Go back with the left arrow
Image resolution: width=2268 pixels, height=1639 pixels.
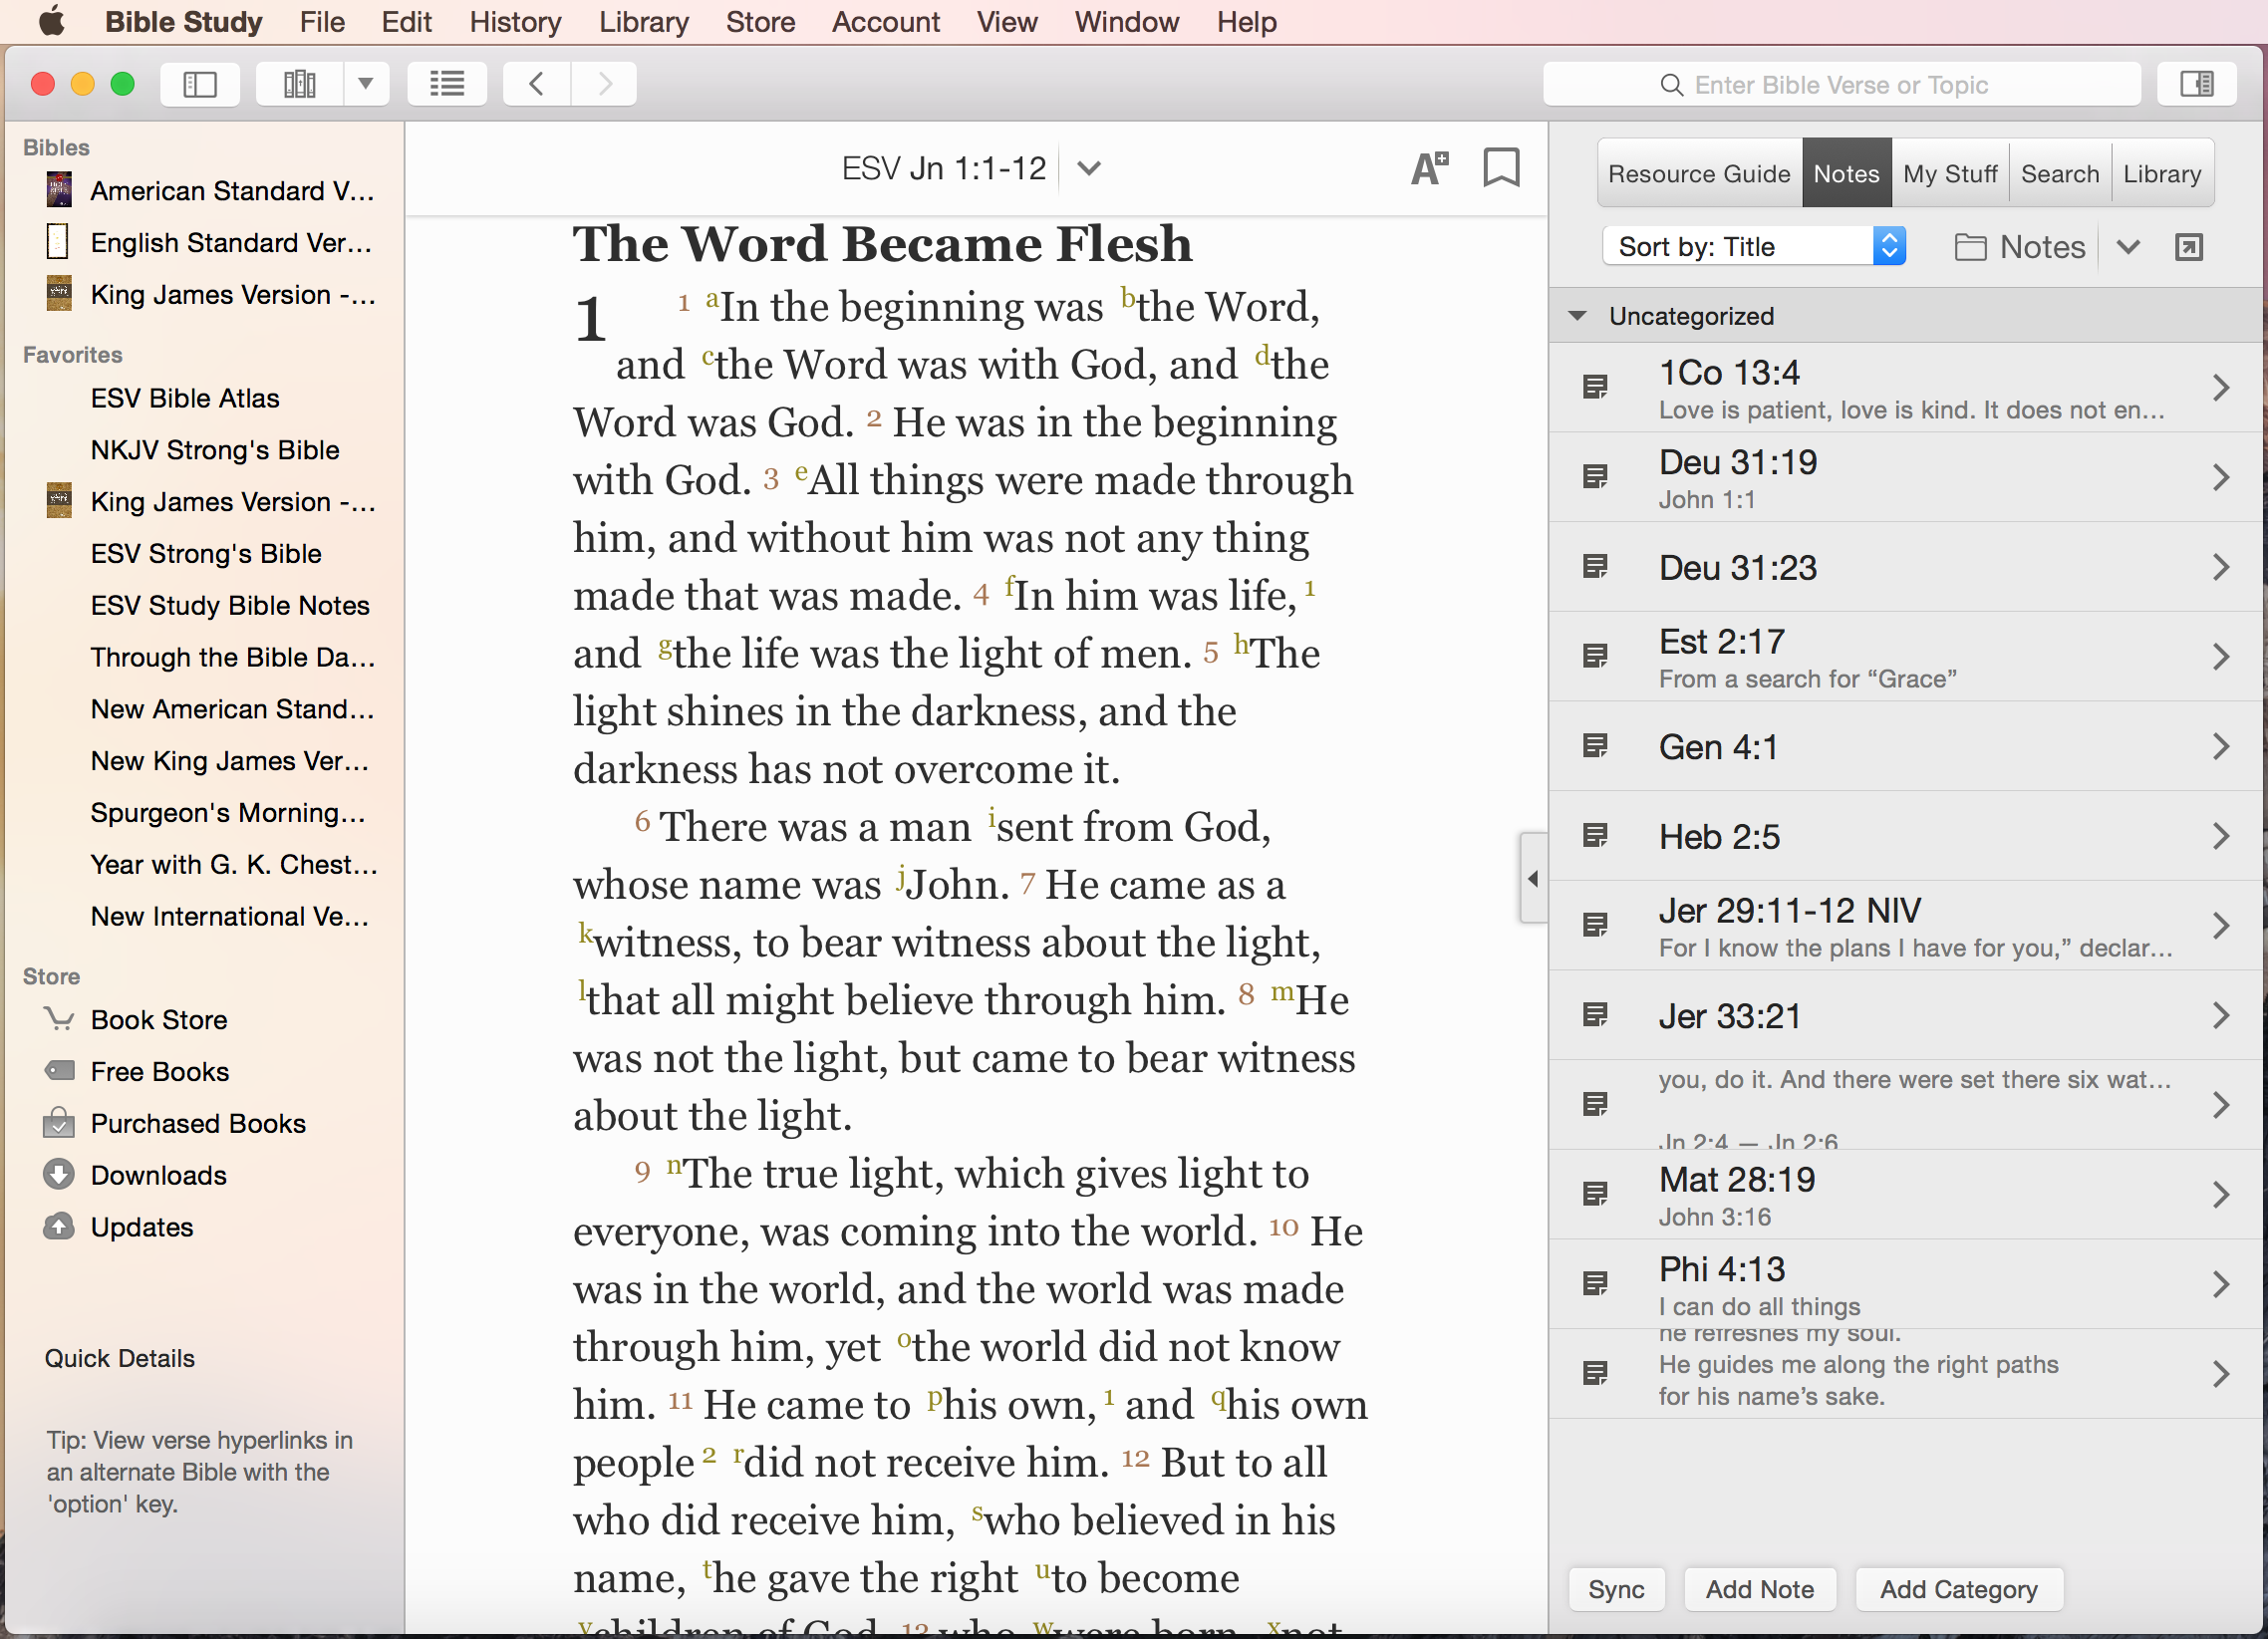537,84
